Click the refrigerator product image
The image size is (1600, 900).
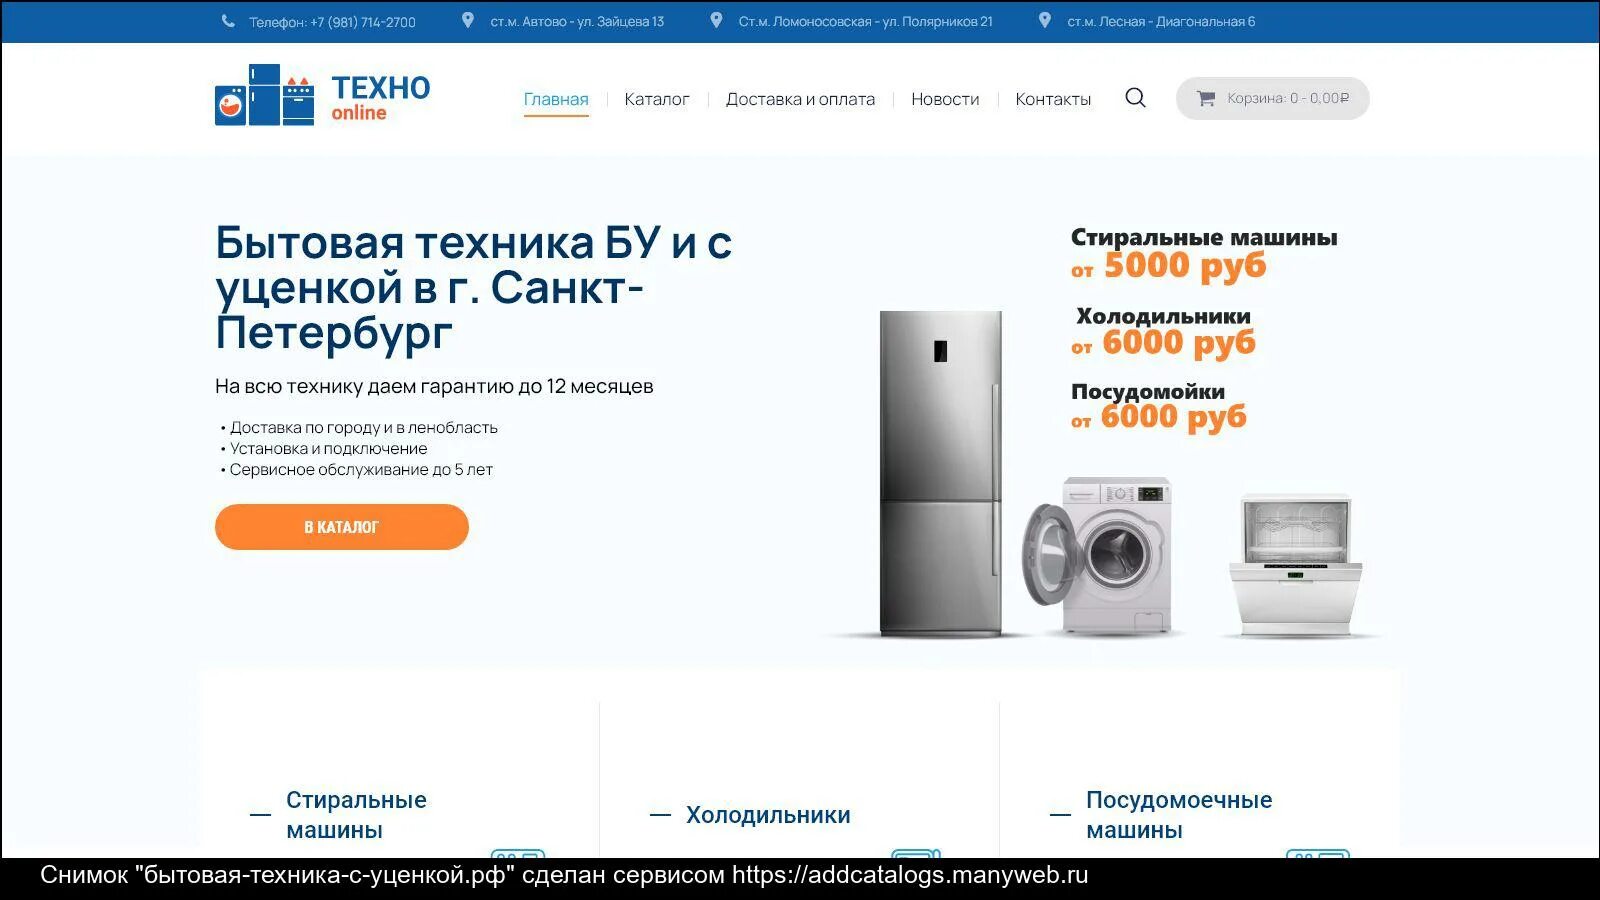click(x=940, y=473)
